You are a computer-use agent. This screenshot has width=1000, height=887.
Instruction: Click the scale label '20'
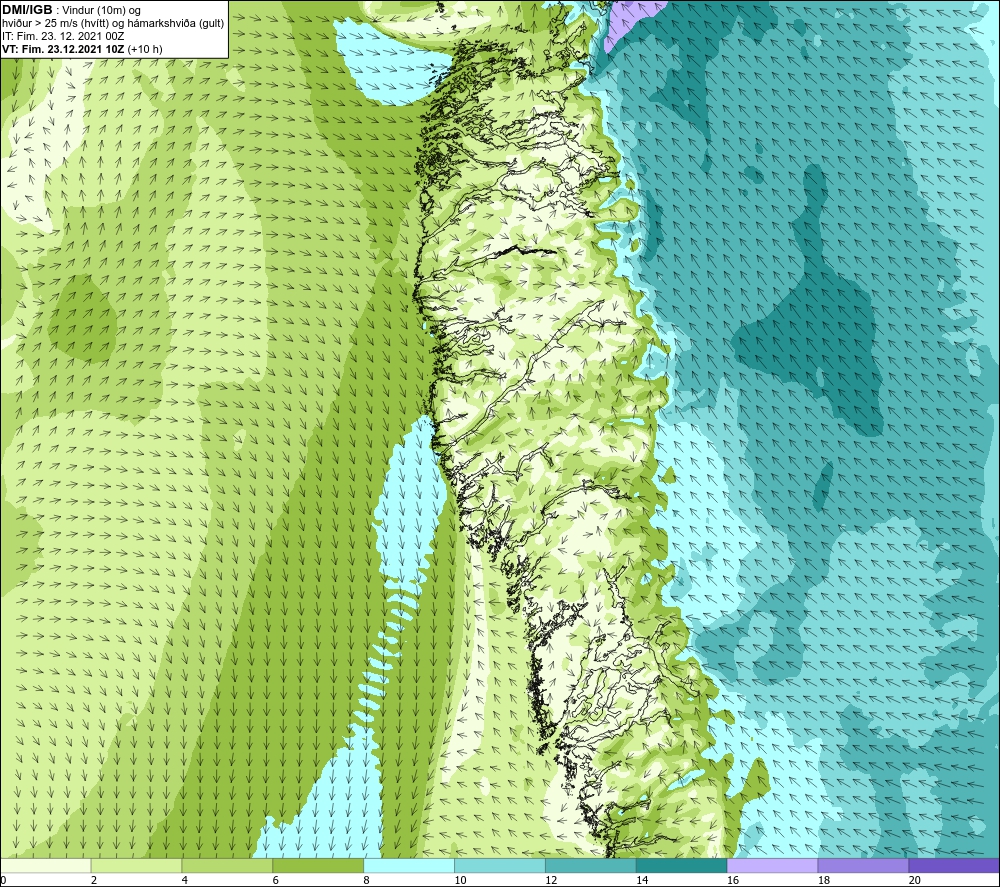pyautogui.click(x=915, y=880)
